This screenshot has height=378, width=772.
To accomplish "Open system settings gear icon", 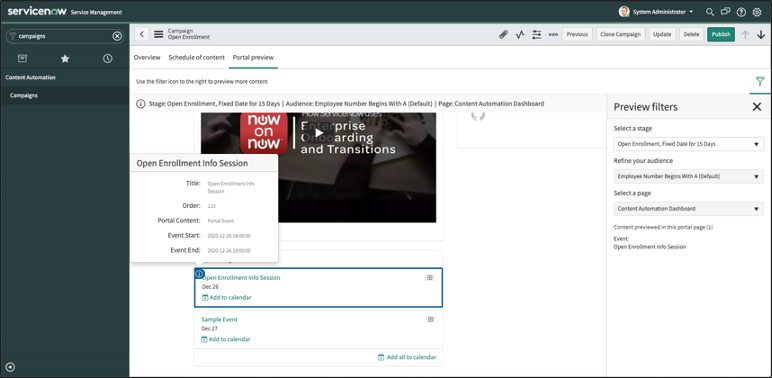I will (x=757, y=12).
